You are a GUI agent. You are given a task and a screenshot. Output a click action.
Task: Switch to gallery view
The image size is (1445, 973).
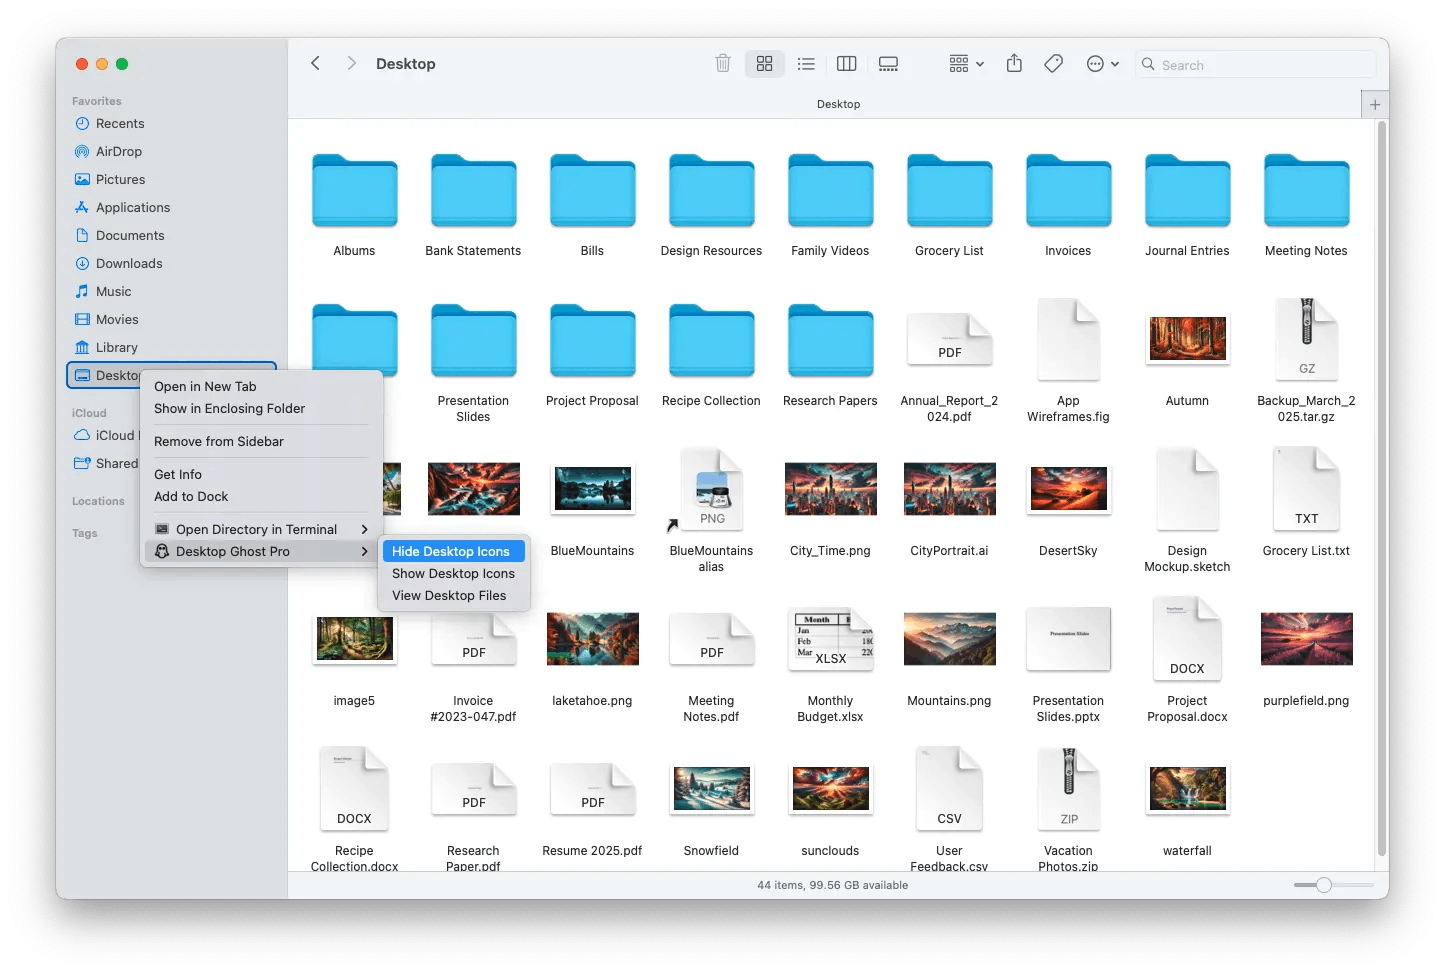[x=888, y=64]
